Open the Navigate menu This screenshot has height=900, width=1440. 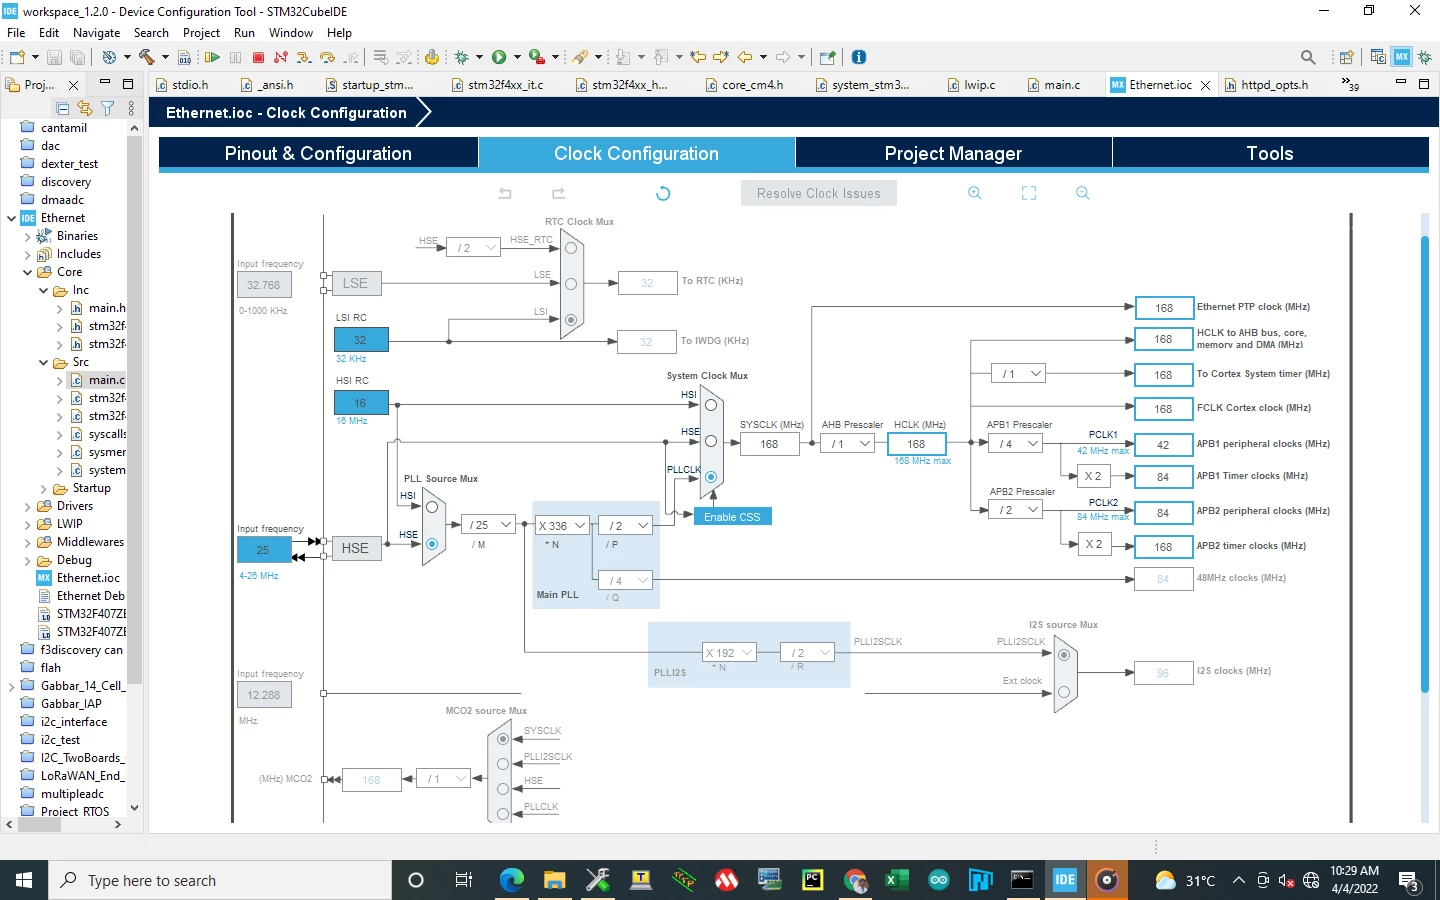click(96, 33)
